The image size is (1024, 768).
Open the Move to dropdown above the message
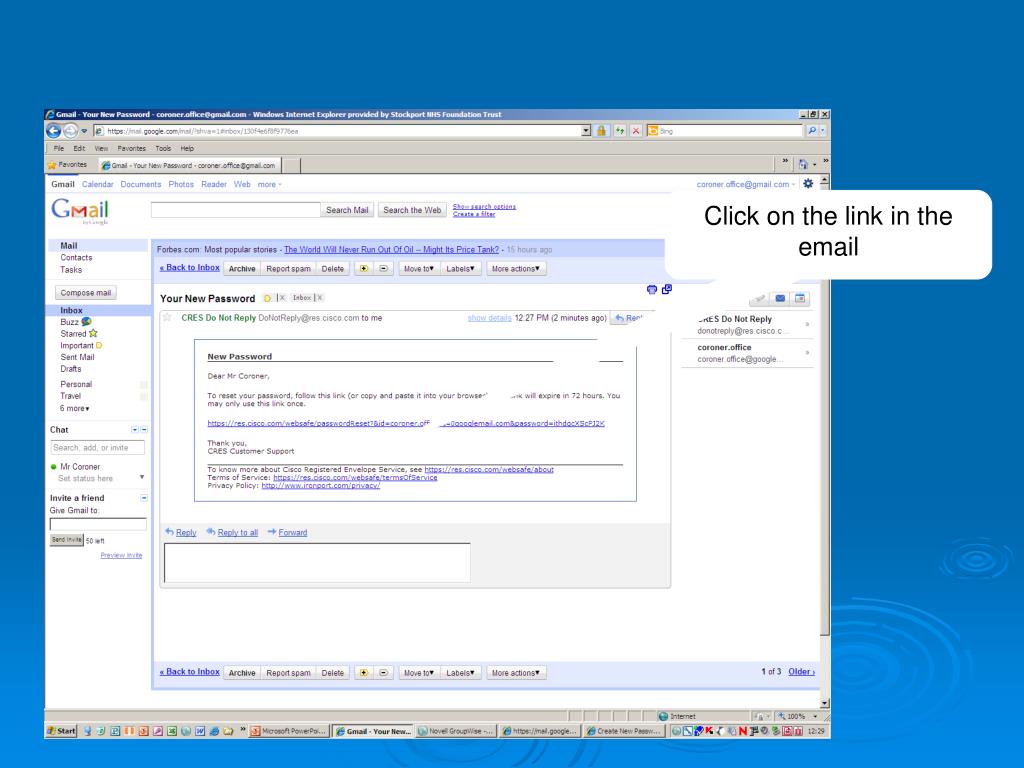click(x=419, y=268)
